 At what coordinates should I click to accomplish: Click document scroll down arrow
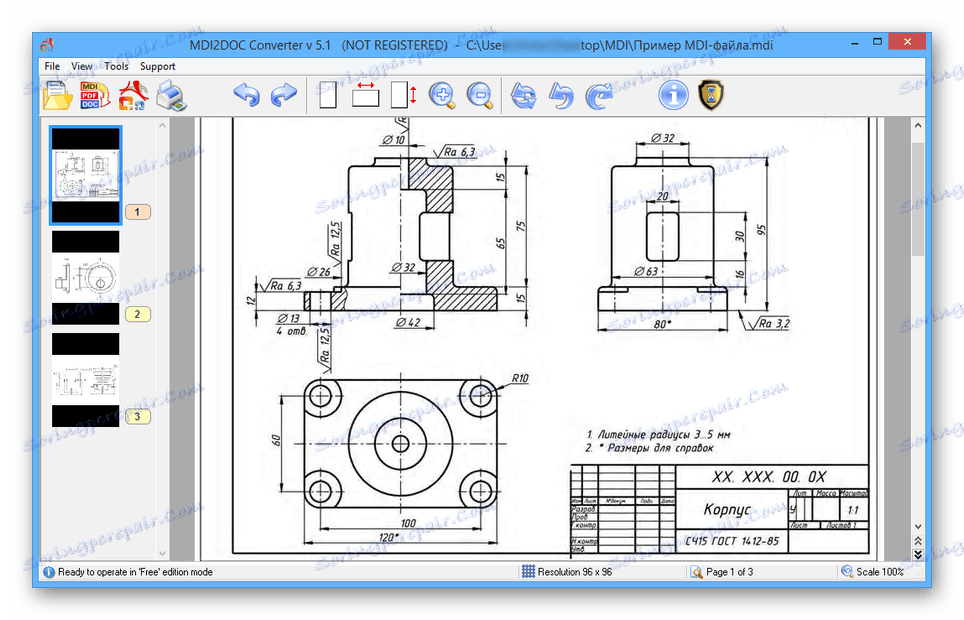[918, 527]
